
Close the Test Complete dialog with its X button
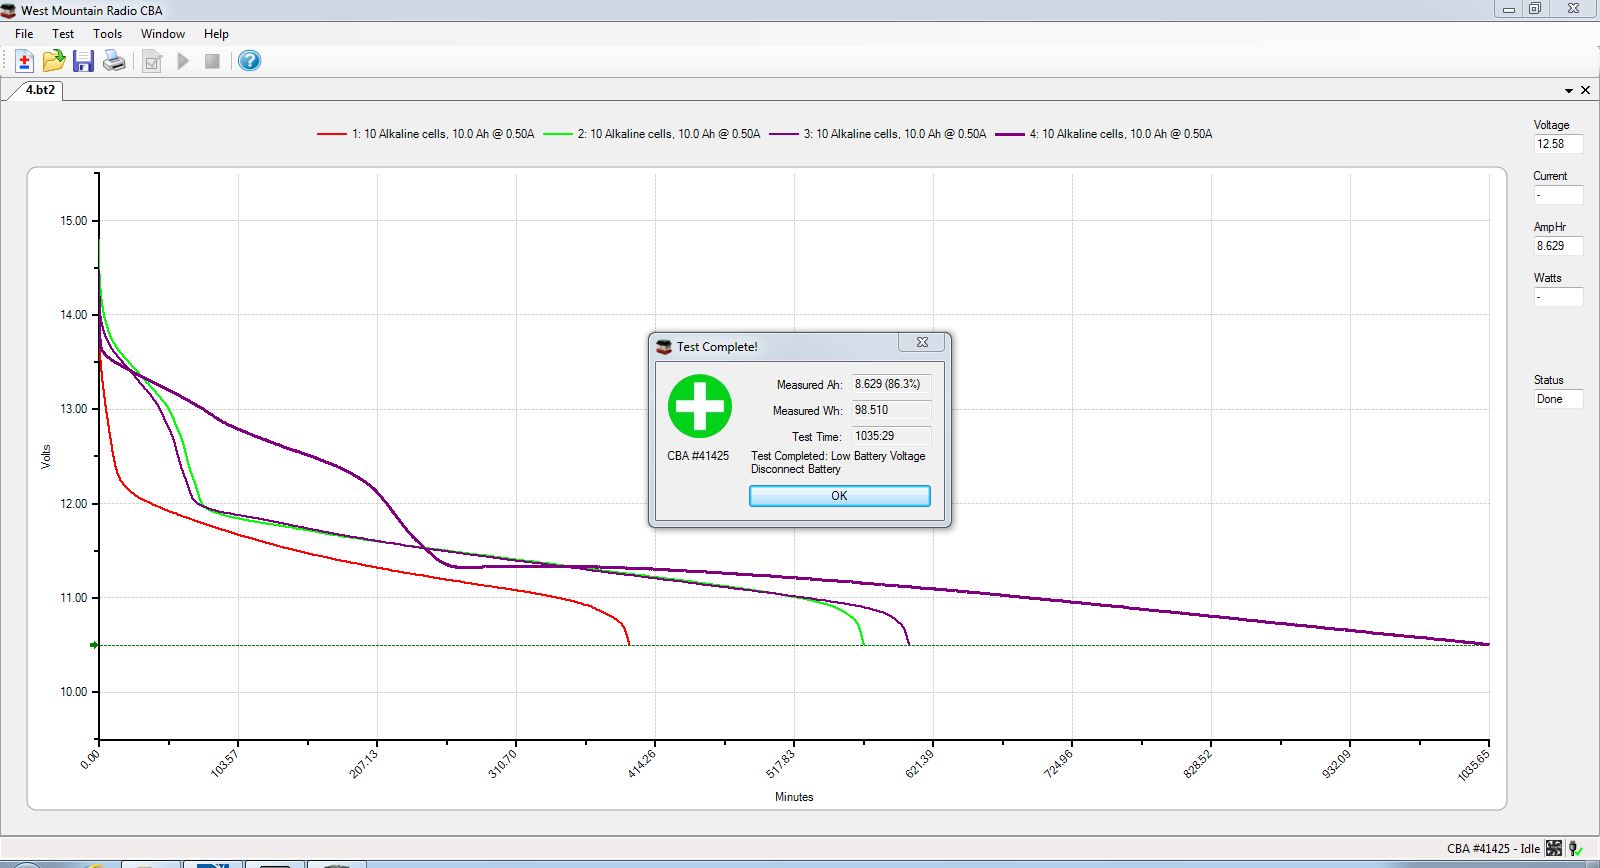[922, 342]
